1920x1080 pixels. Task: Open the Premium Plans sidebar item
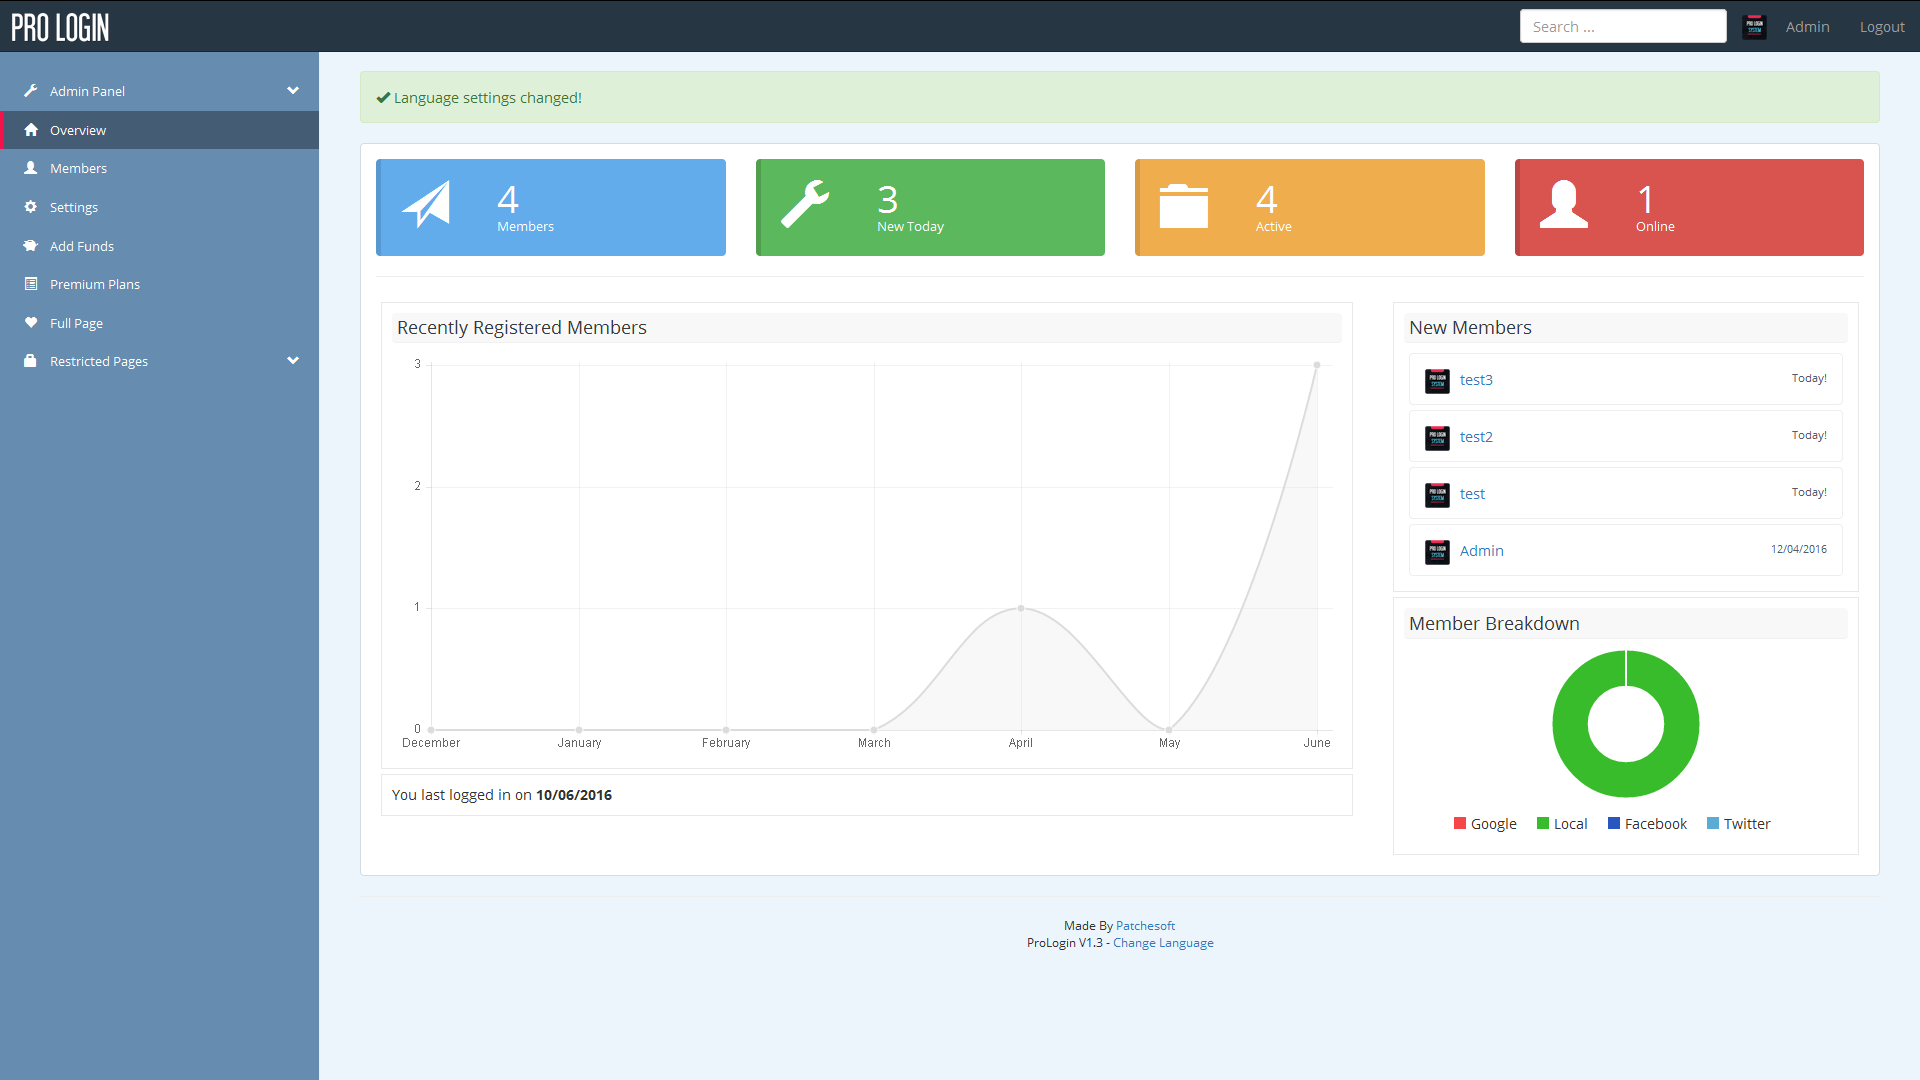click(95, 285)
